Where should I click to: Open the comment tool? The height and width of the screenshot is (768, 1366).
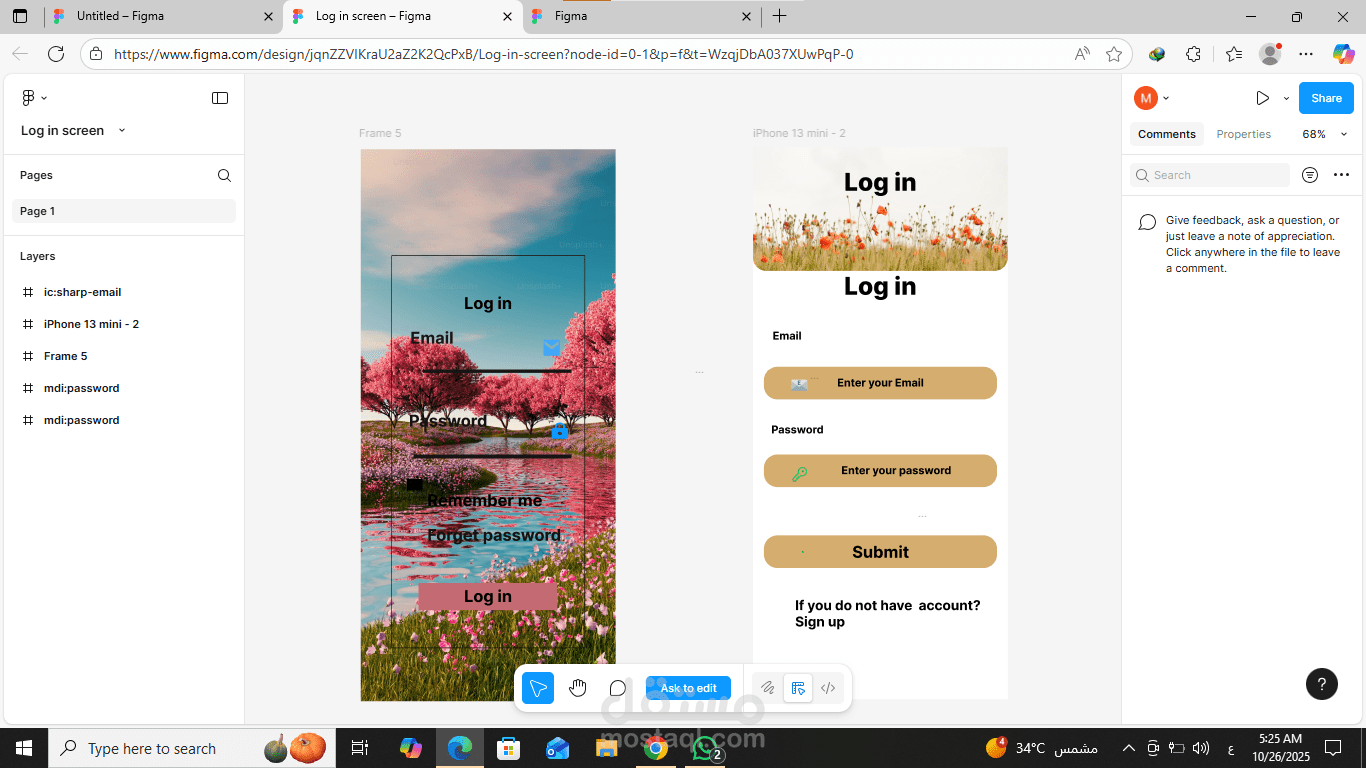point(617,687)
